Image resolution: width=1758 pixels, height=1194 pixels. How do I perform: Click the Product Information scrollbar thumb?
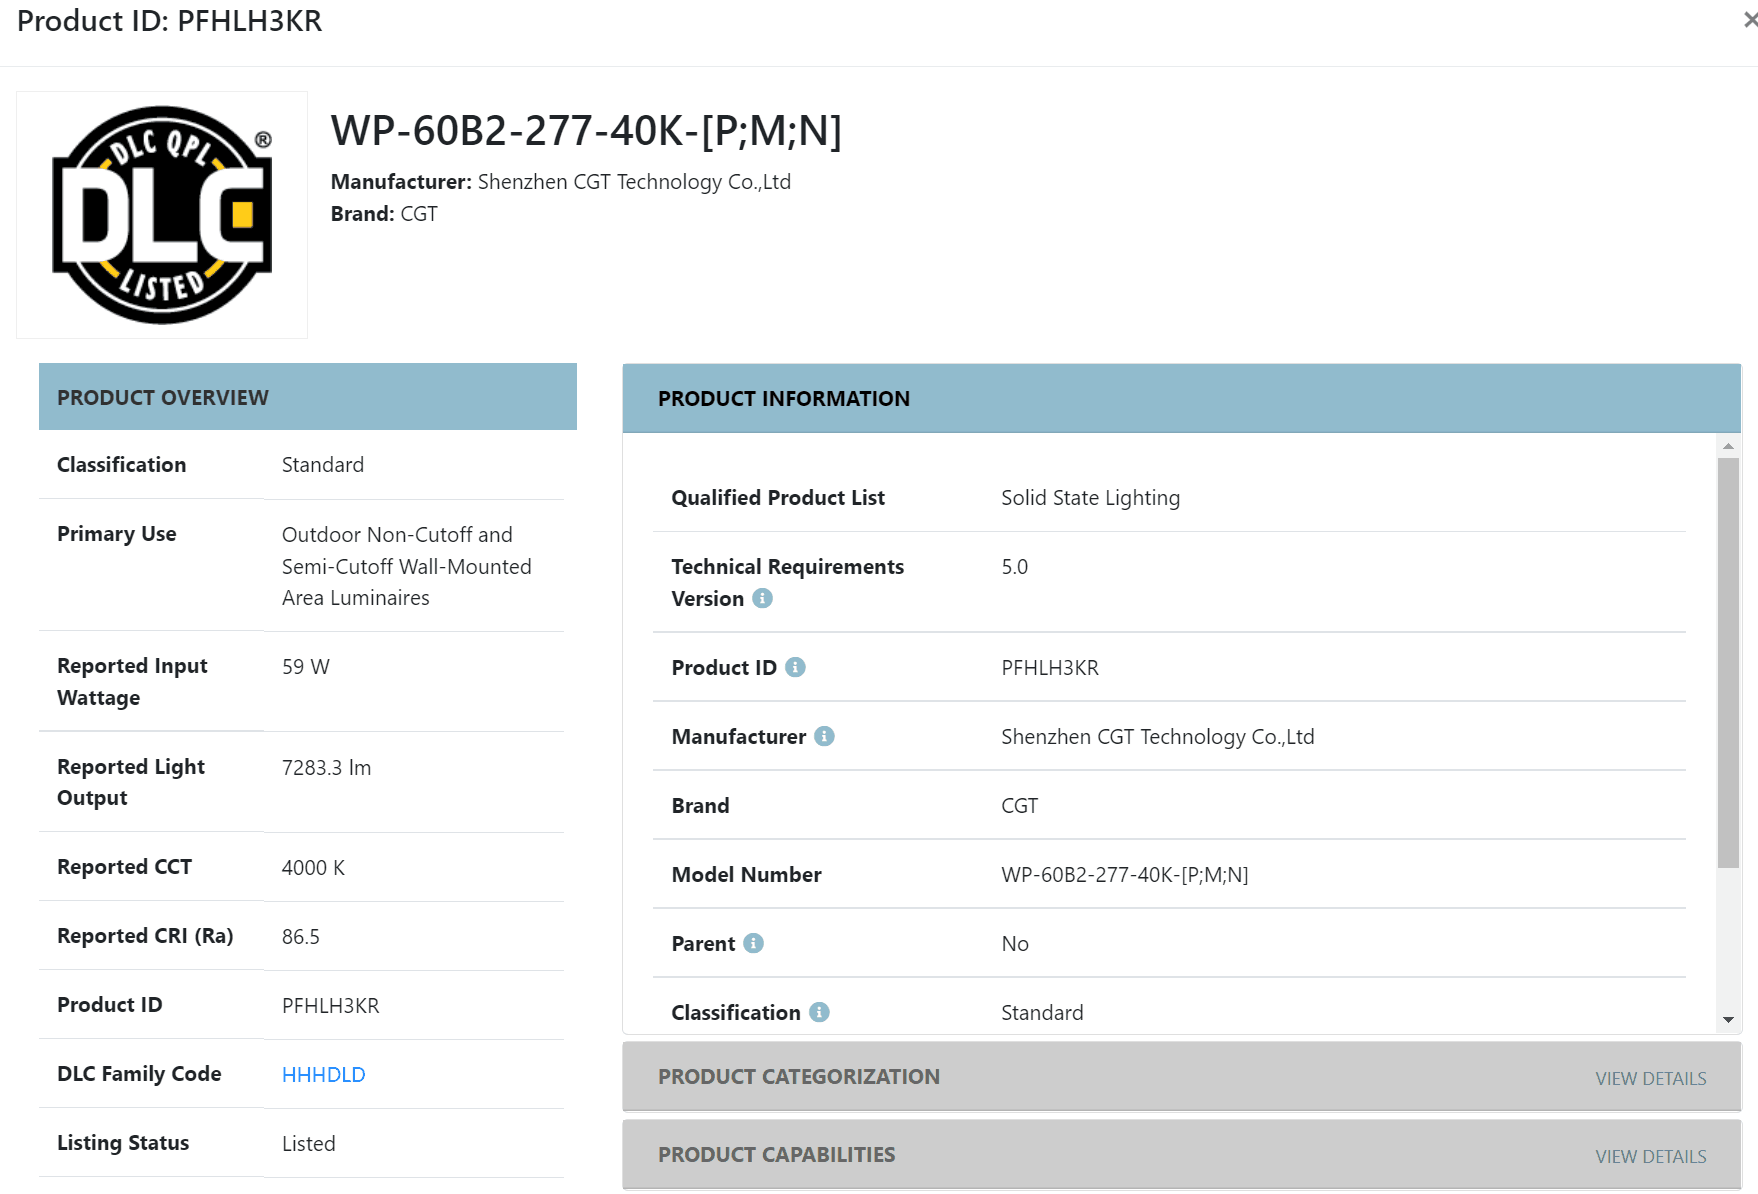pyautogui.click(x=1728, y=662)
